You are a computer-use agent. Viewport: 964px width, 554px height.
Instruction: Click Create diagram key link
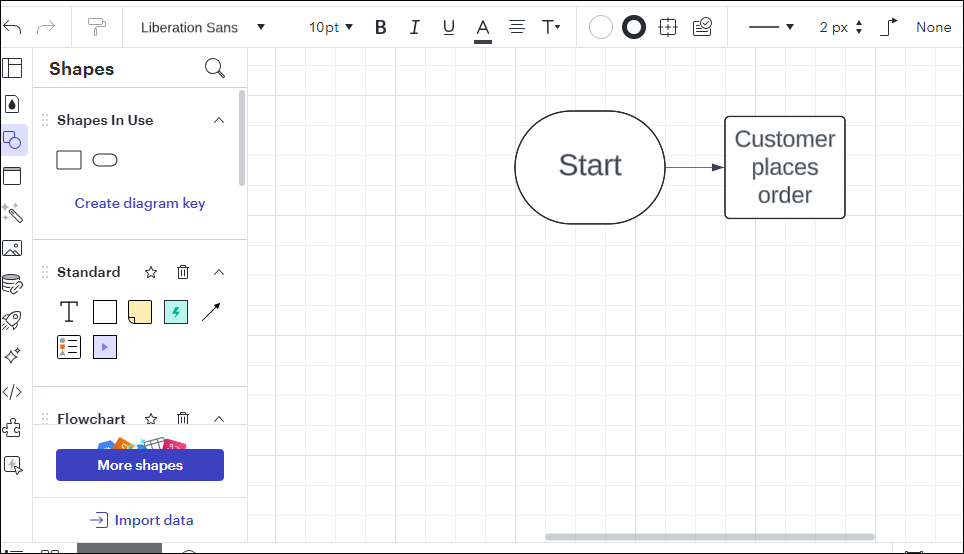pos(140,203)
